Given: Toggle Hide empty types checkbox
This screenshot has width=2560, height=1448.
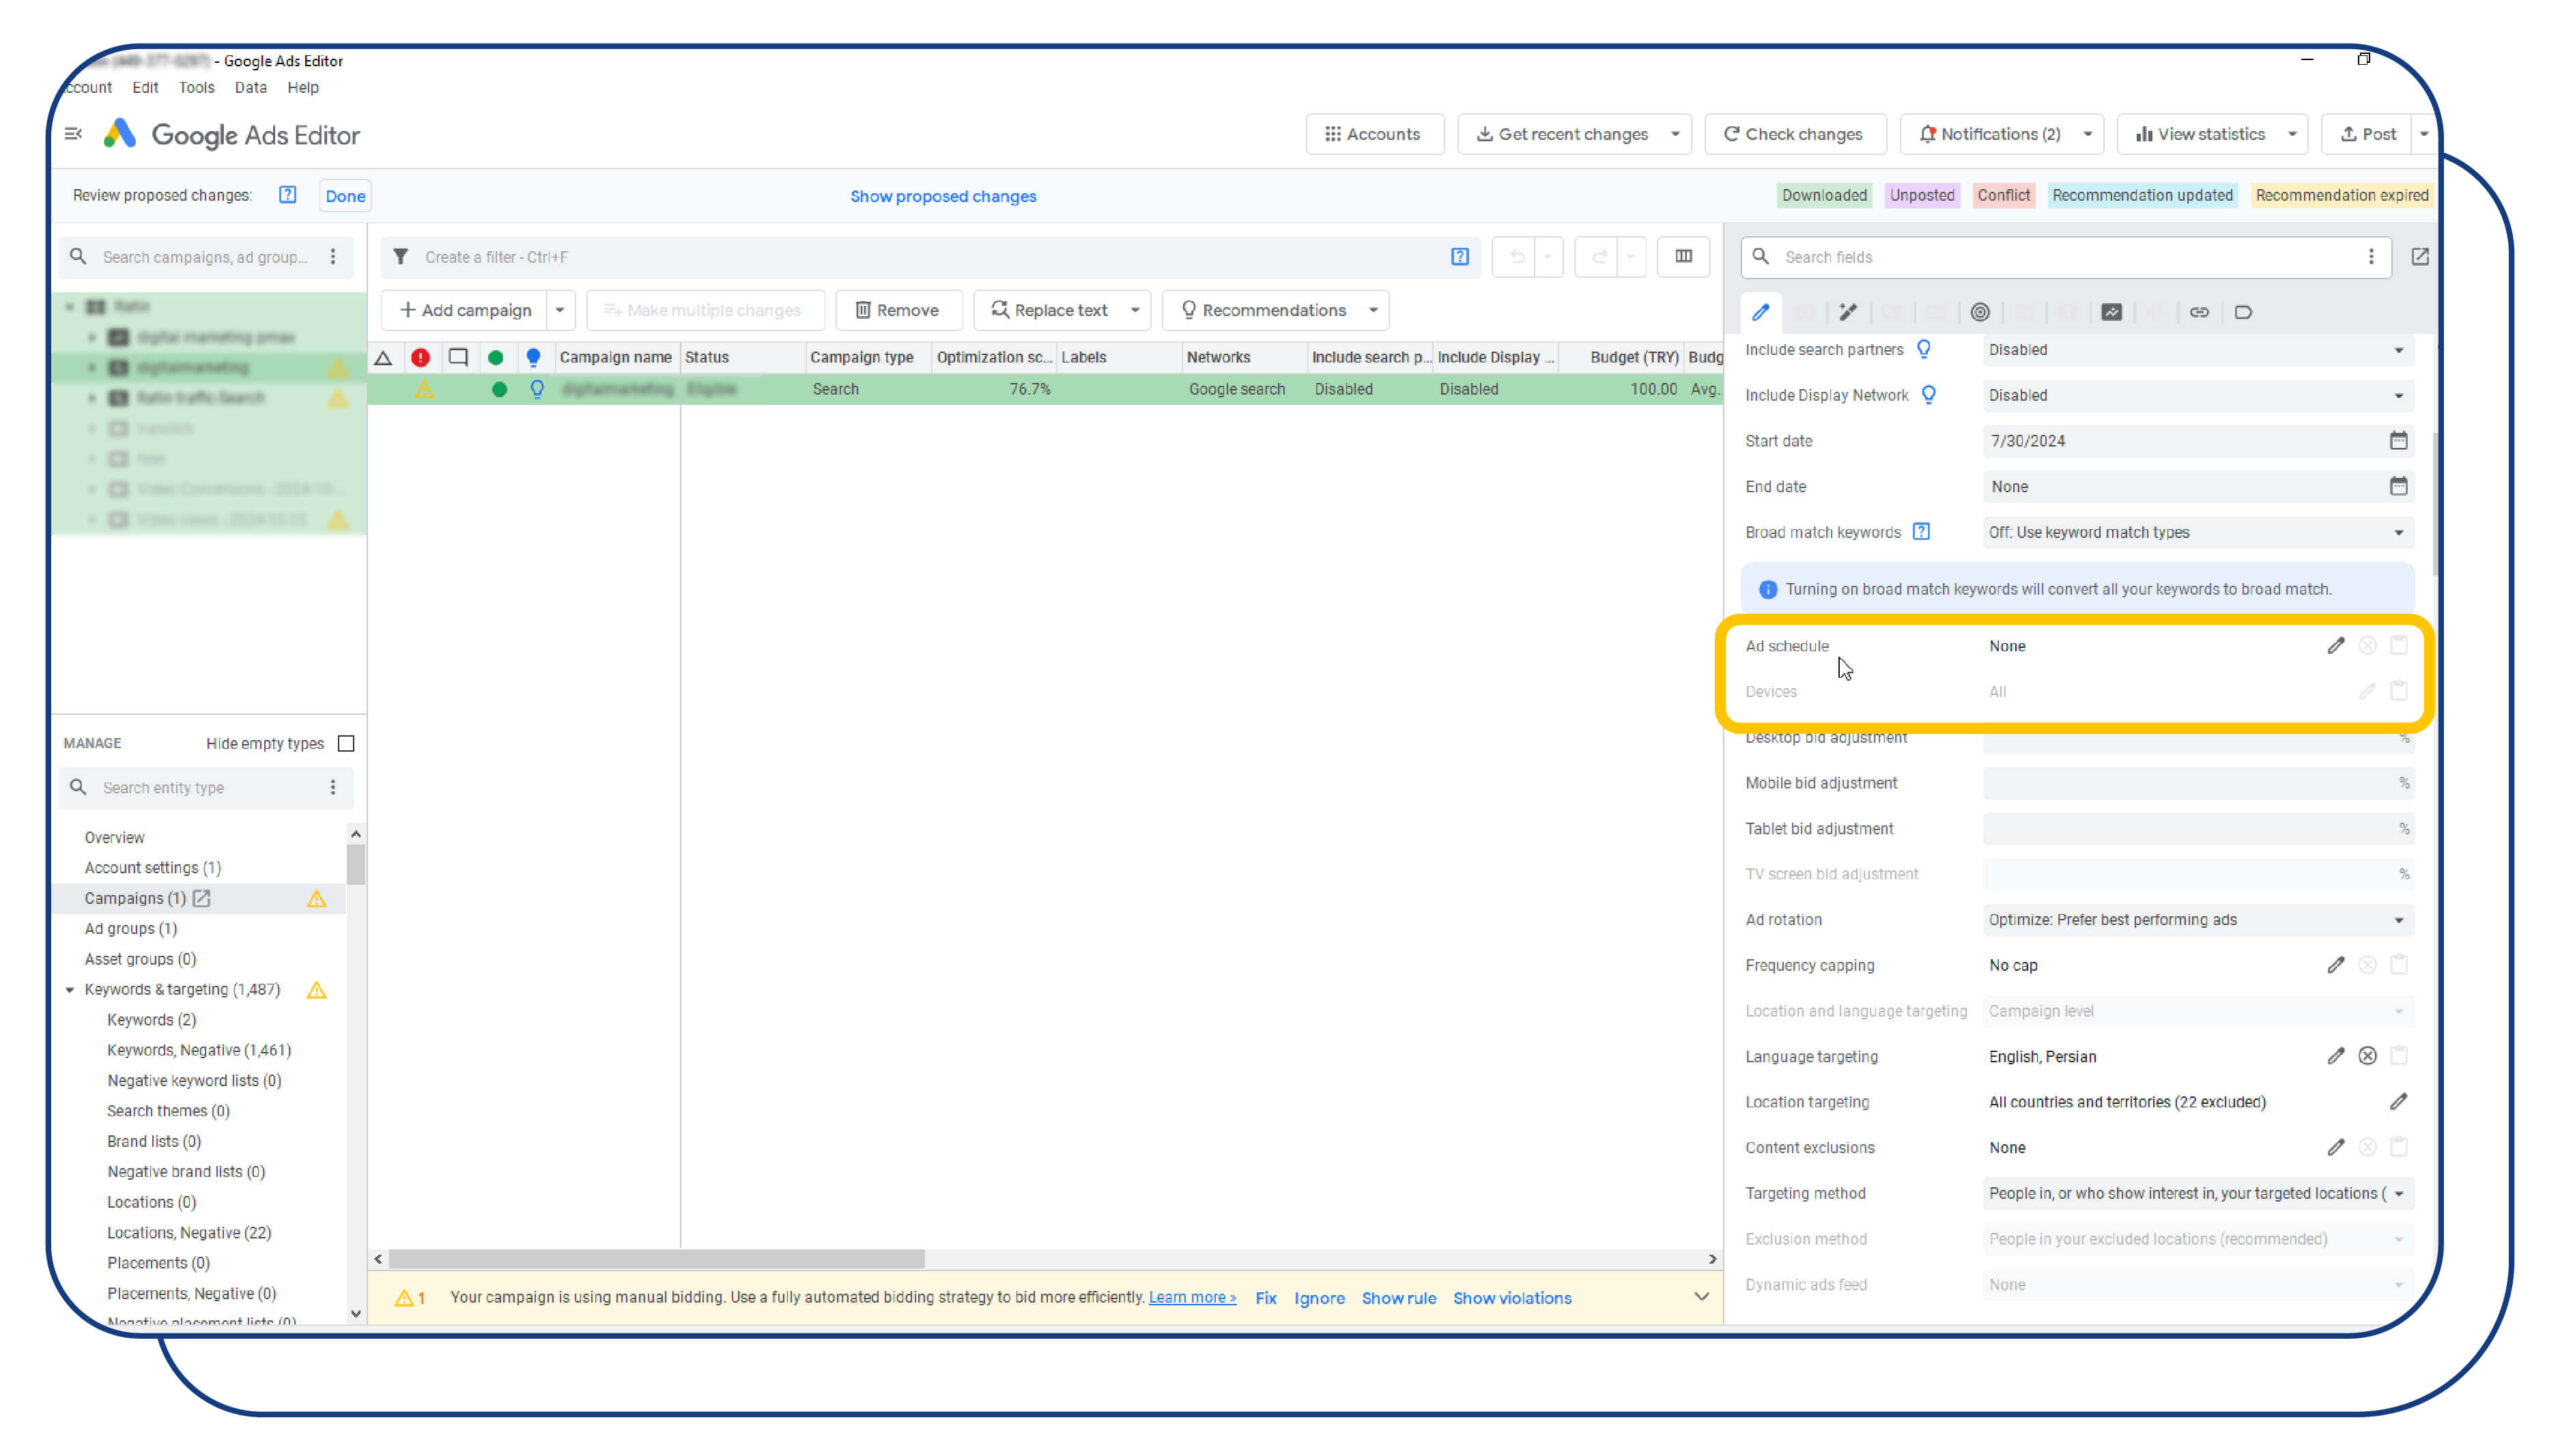Looking at the screenshot, I should [x=347, y=743].
